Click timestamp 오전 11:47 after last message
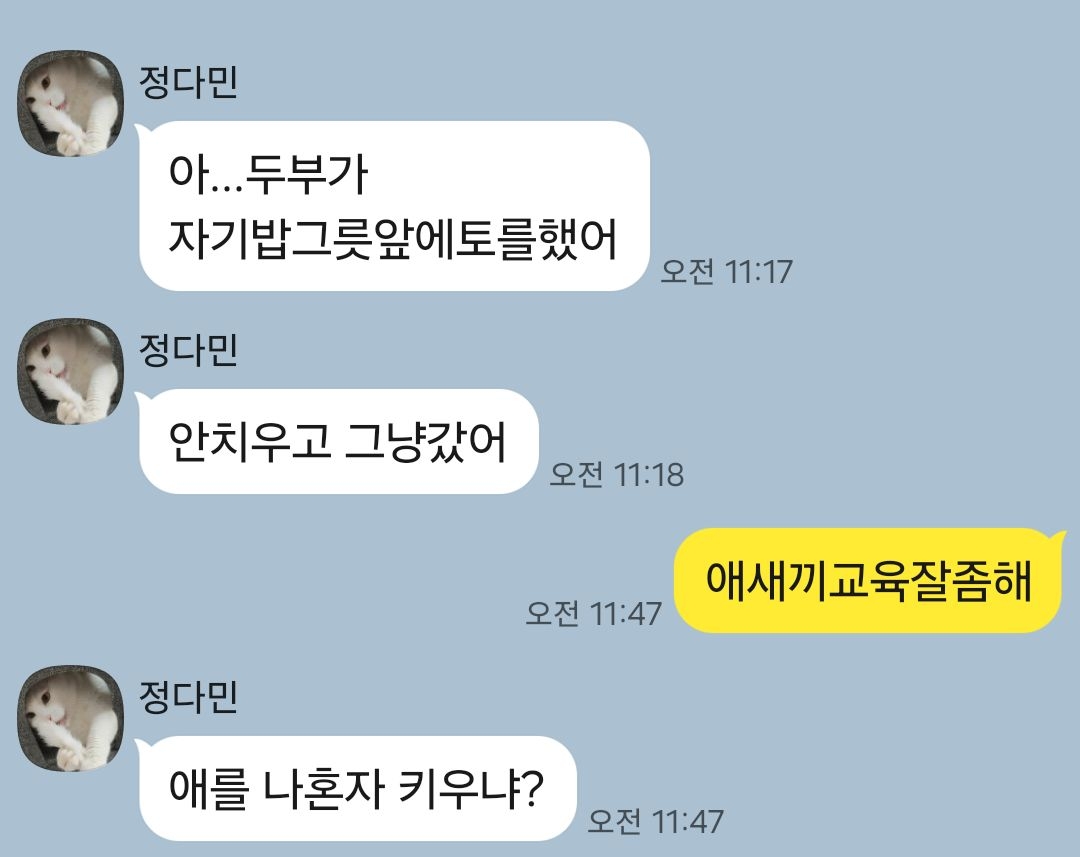1080x857 pixels. tap(655, 820)
